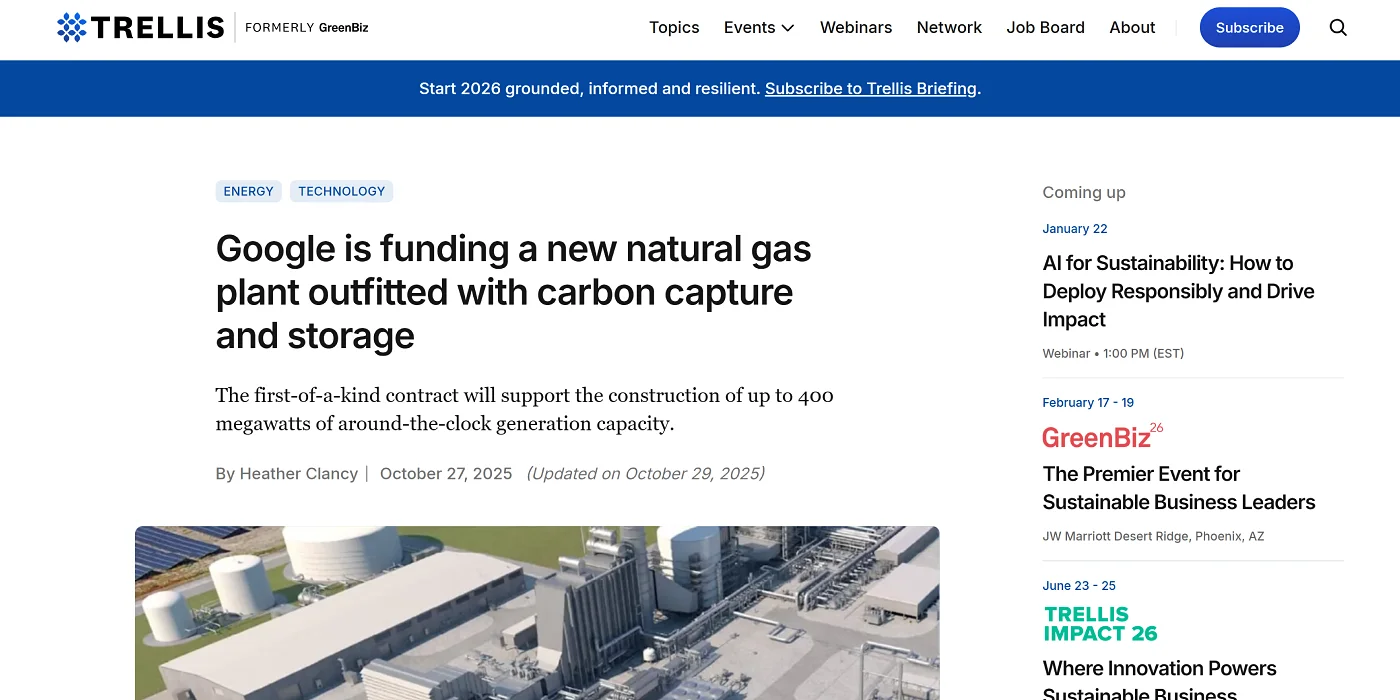Click the GreenBiz 26 event logo
Image resolution: width=1400 pixels, height=700 pixels.
(x=1103, y=436)
